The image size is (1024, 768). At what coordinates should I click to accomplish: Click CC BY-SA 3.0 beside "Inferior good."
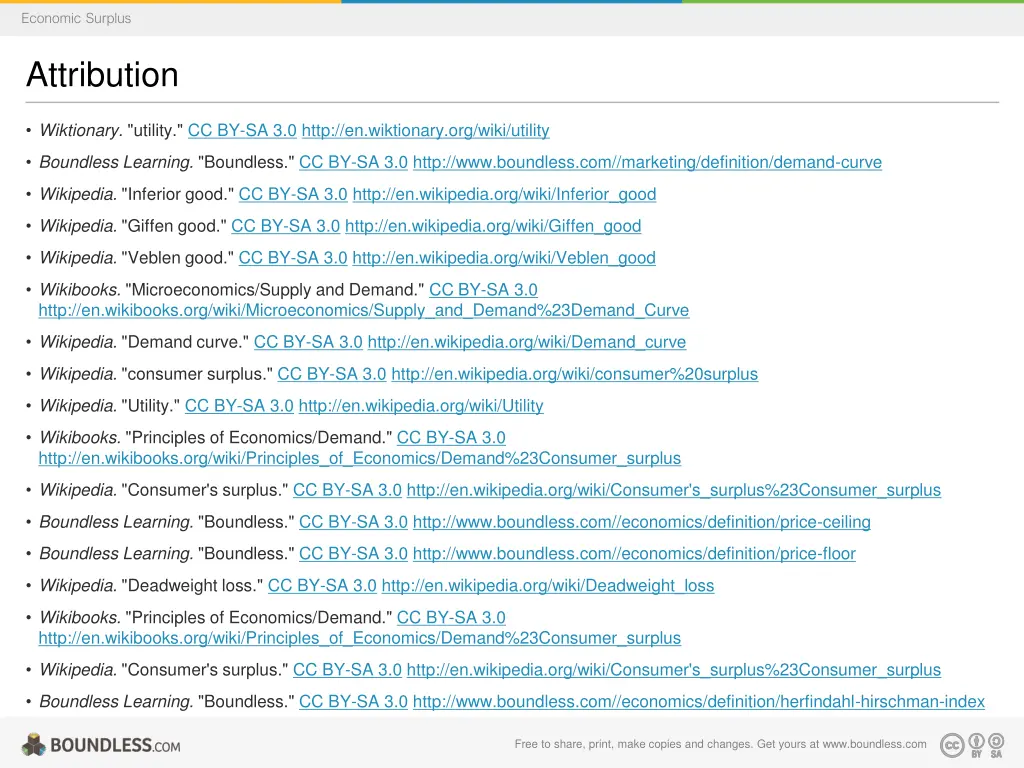click(x=293, y=195)
